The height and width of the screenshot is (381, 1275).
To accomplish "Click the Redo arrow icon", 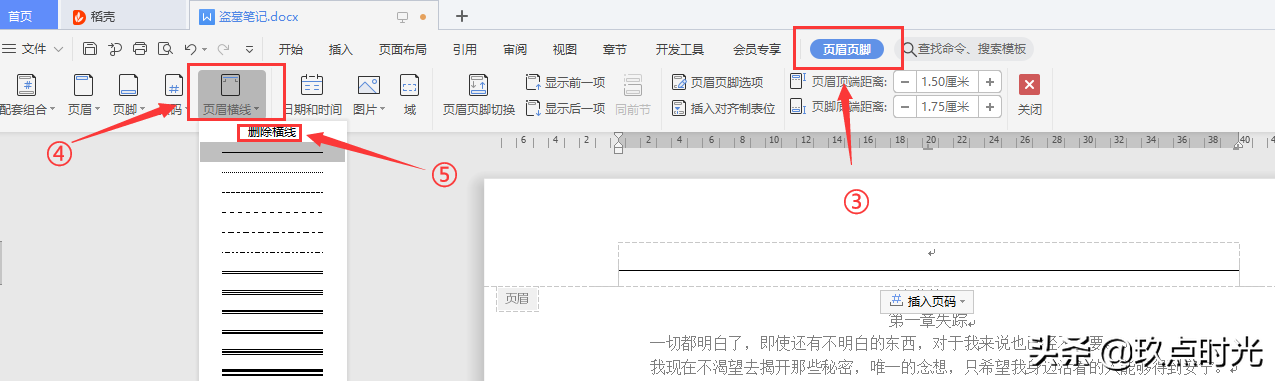I will [x=224, y=48].
